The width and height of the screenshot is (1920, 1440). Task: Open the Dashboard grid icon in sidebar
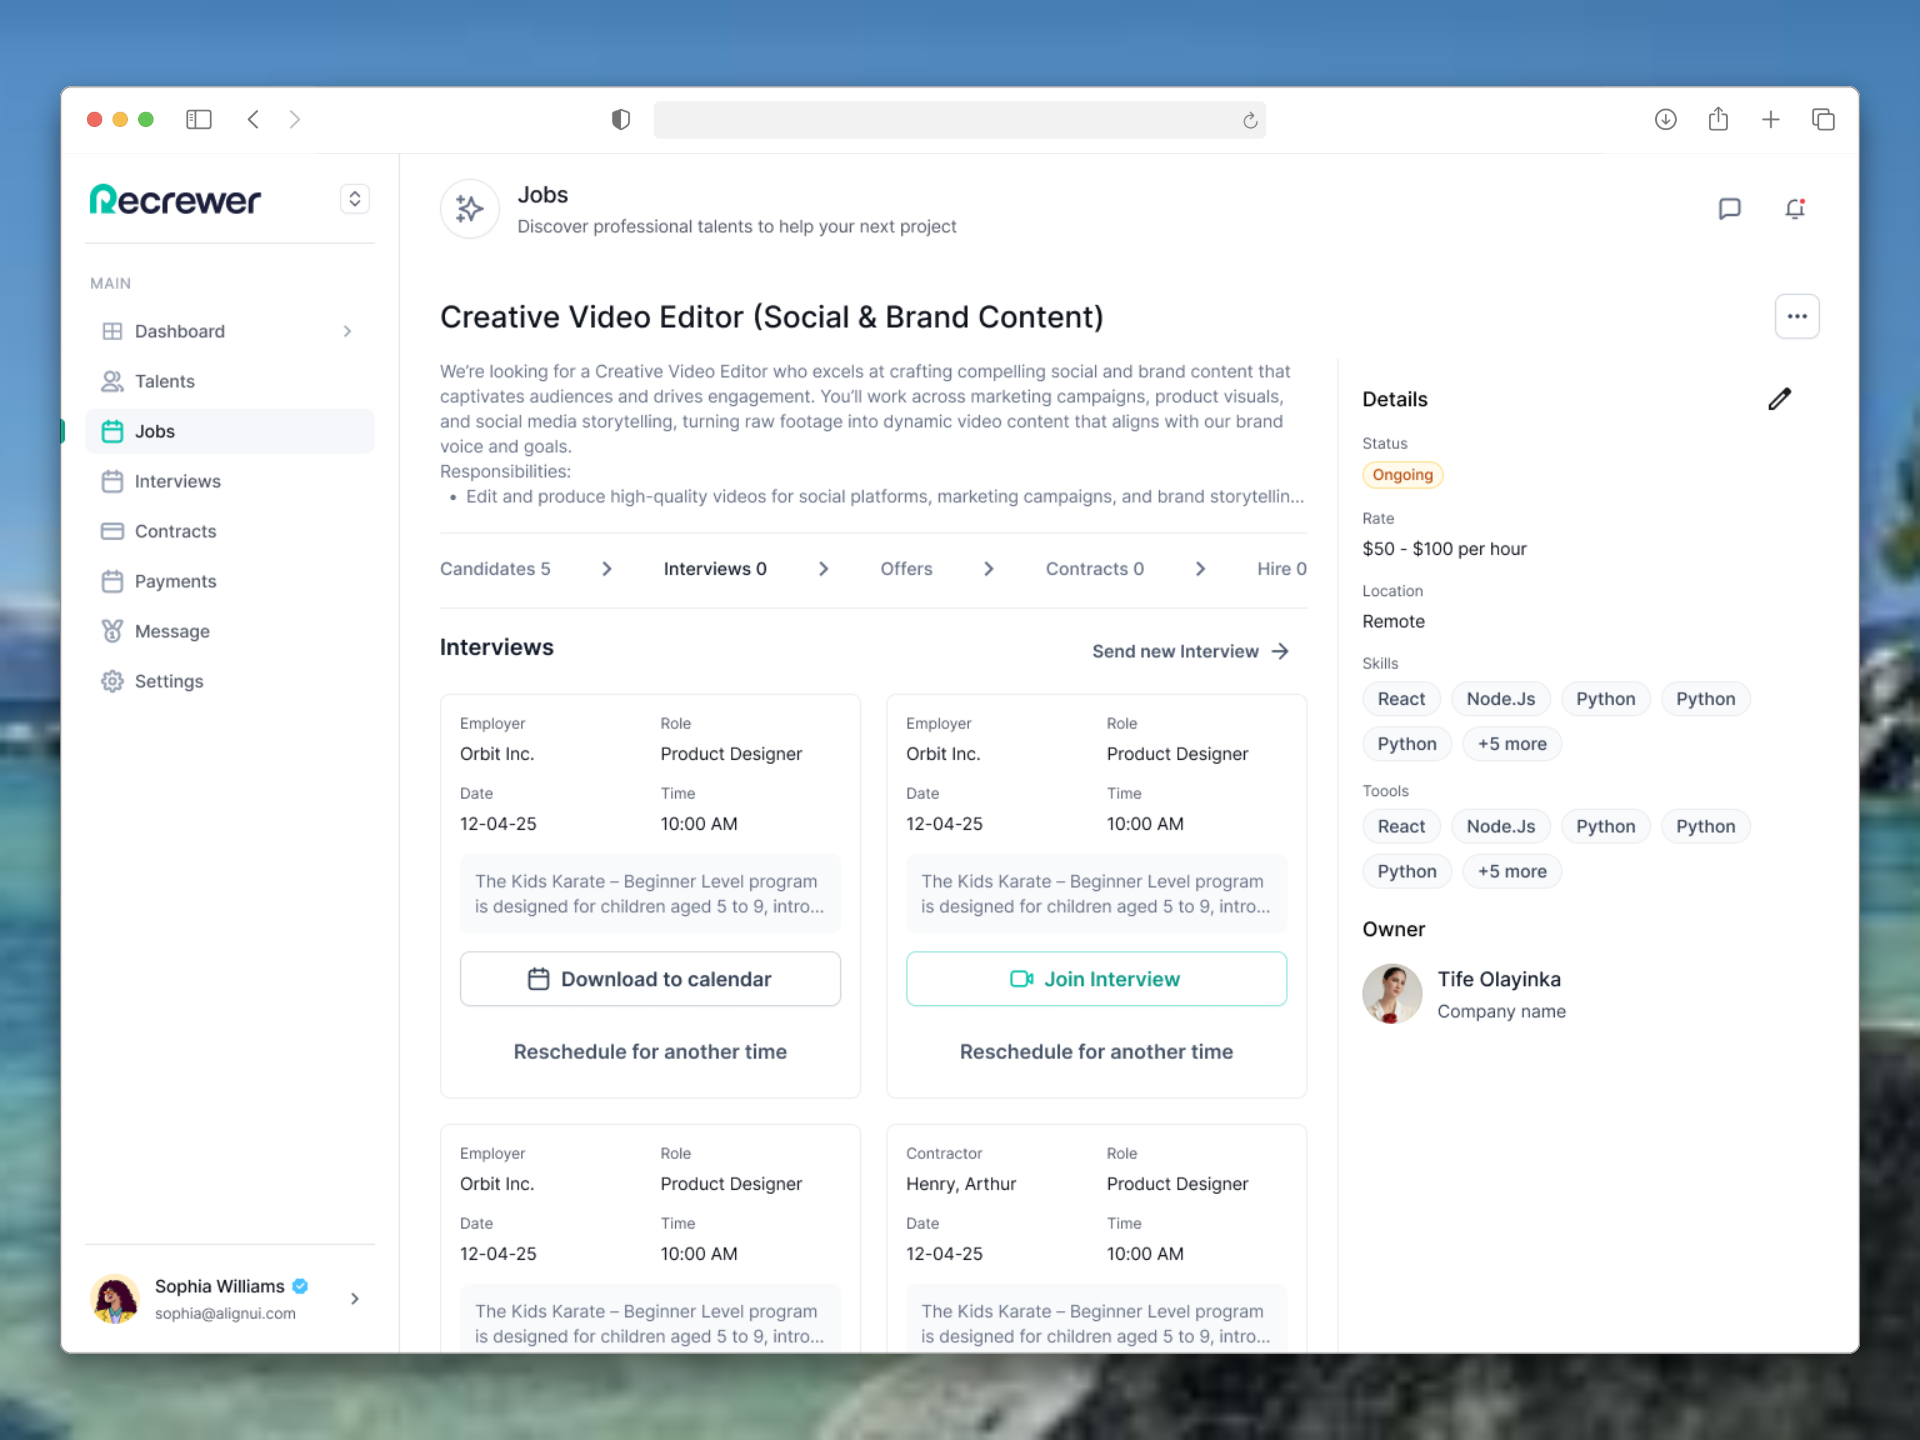113,331
